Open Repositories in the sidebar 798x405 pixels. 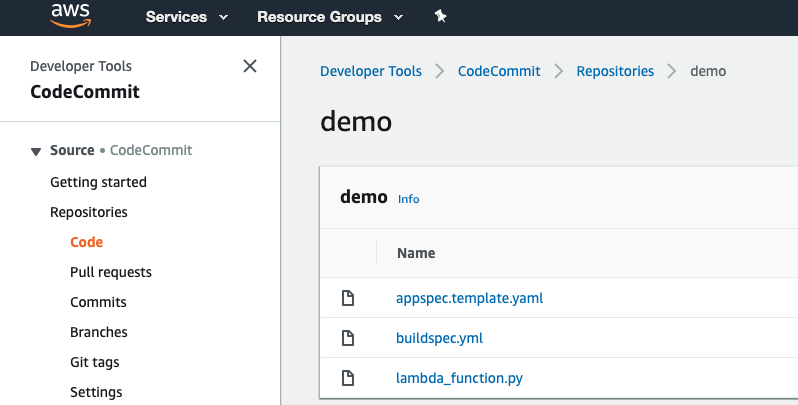pyautogui.click(x=89, y=212)
